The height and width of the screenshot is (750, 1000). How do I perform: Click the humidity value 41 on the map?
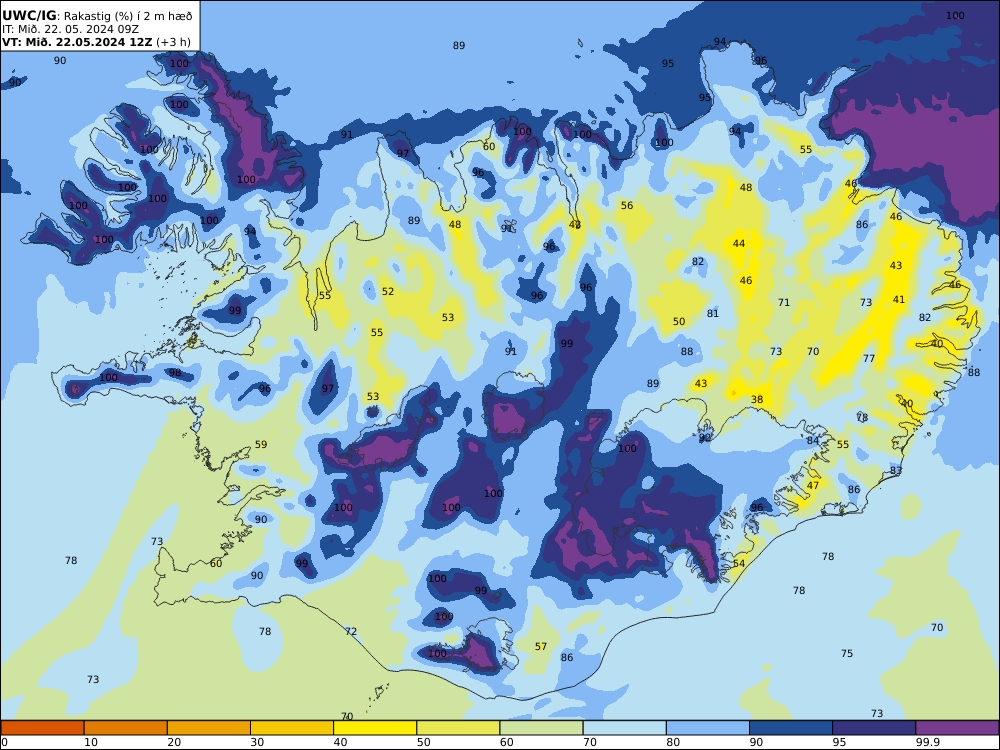click(899, 300)
